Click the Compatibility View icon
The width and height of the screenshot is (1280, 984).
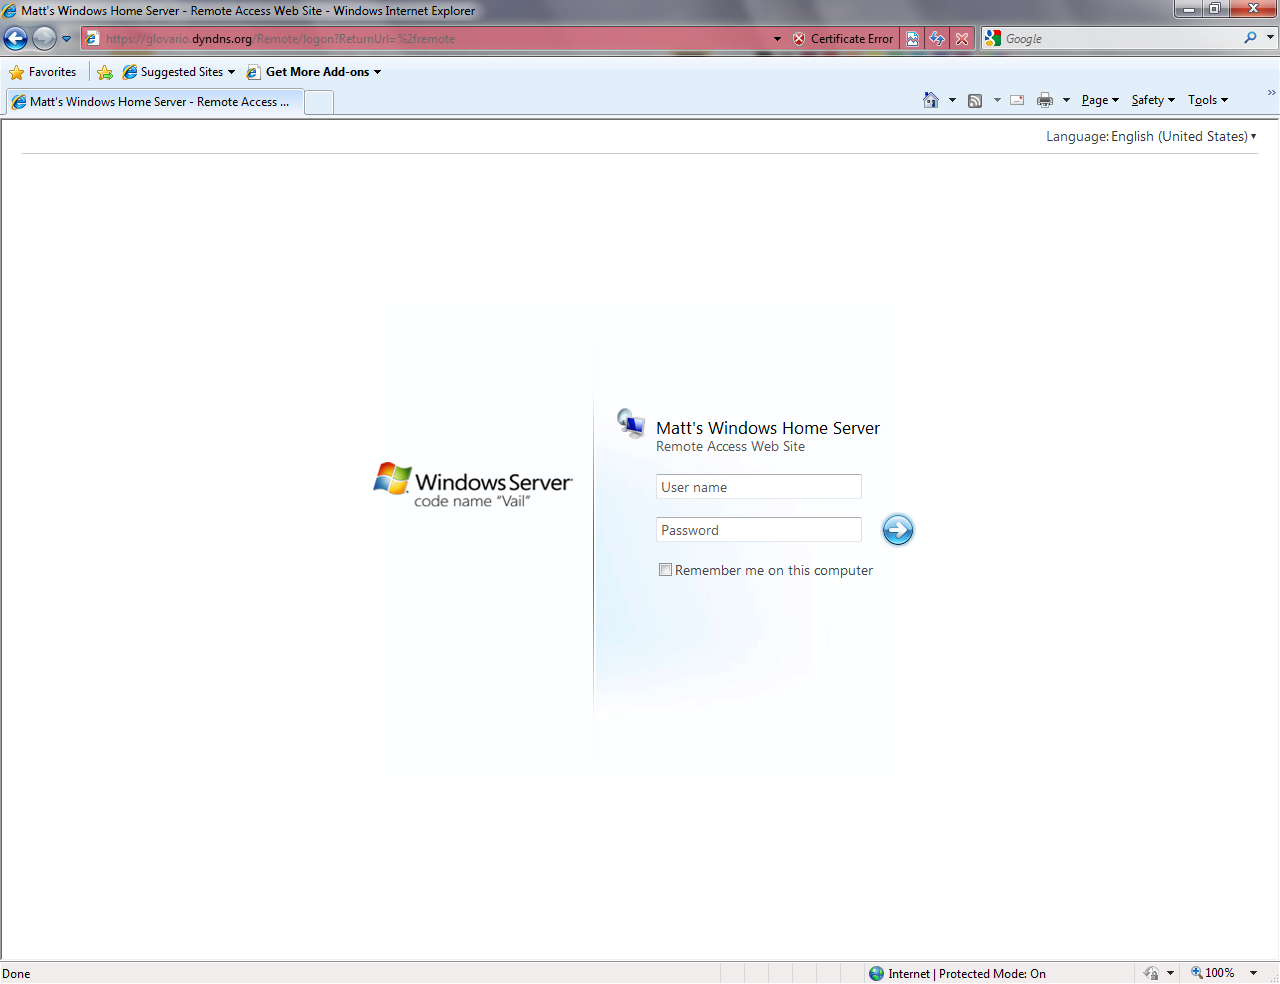[x=913, y=39]
